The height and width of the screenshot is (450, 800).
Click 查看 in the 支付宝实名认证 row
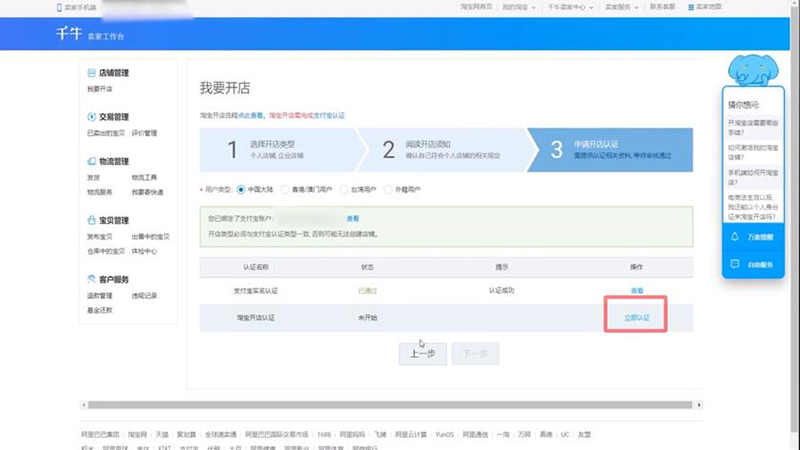(637, 291)
